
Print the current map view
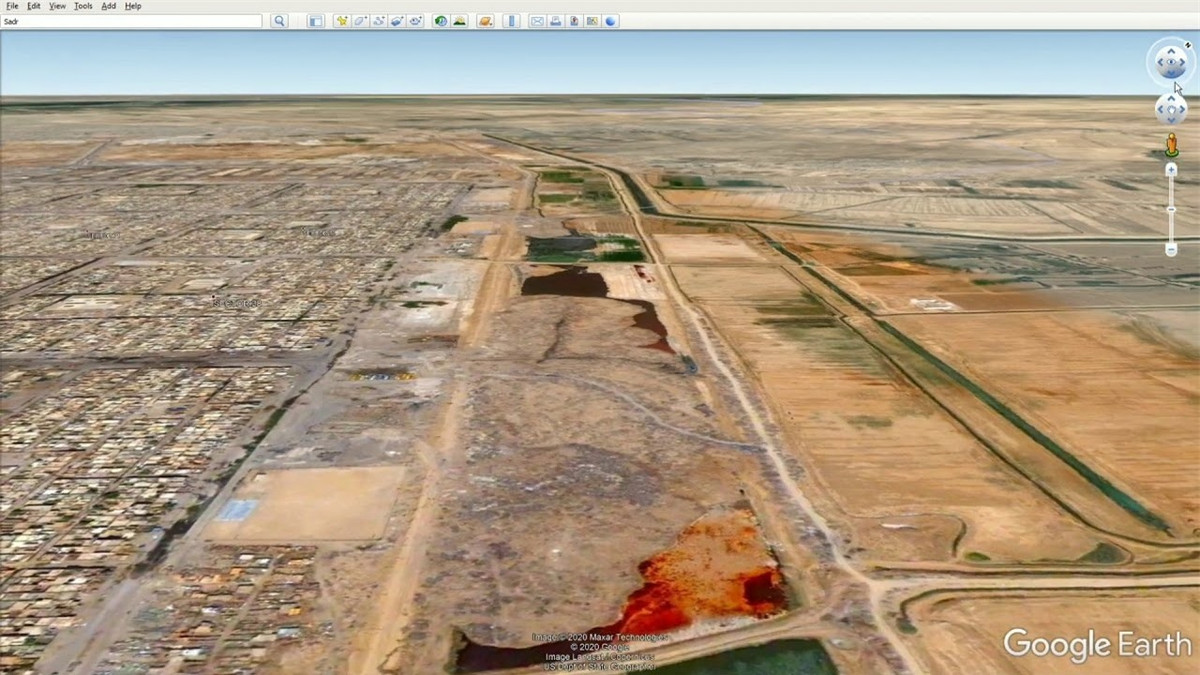pyautogui.click(x=554, y=20)
